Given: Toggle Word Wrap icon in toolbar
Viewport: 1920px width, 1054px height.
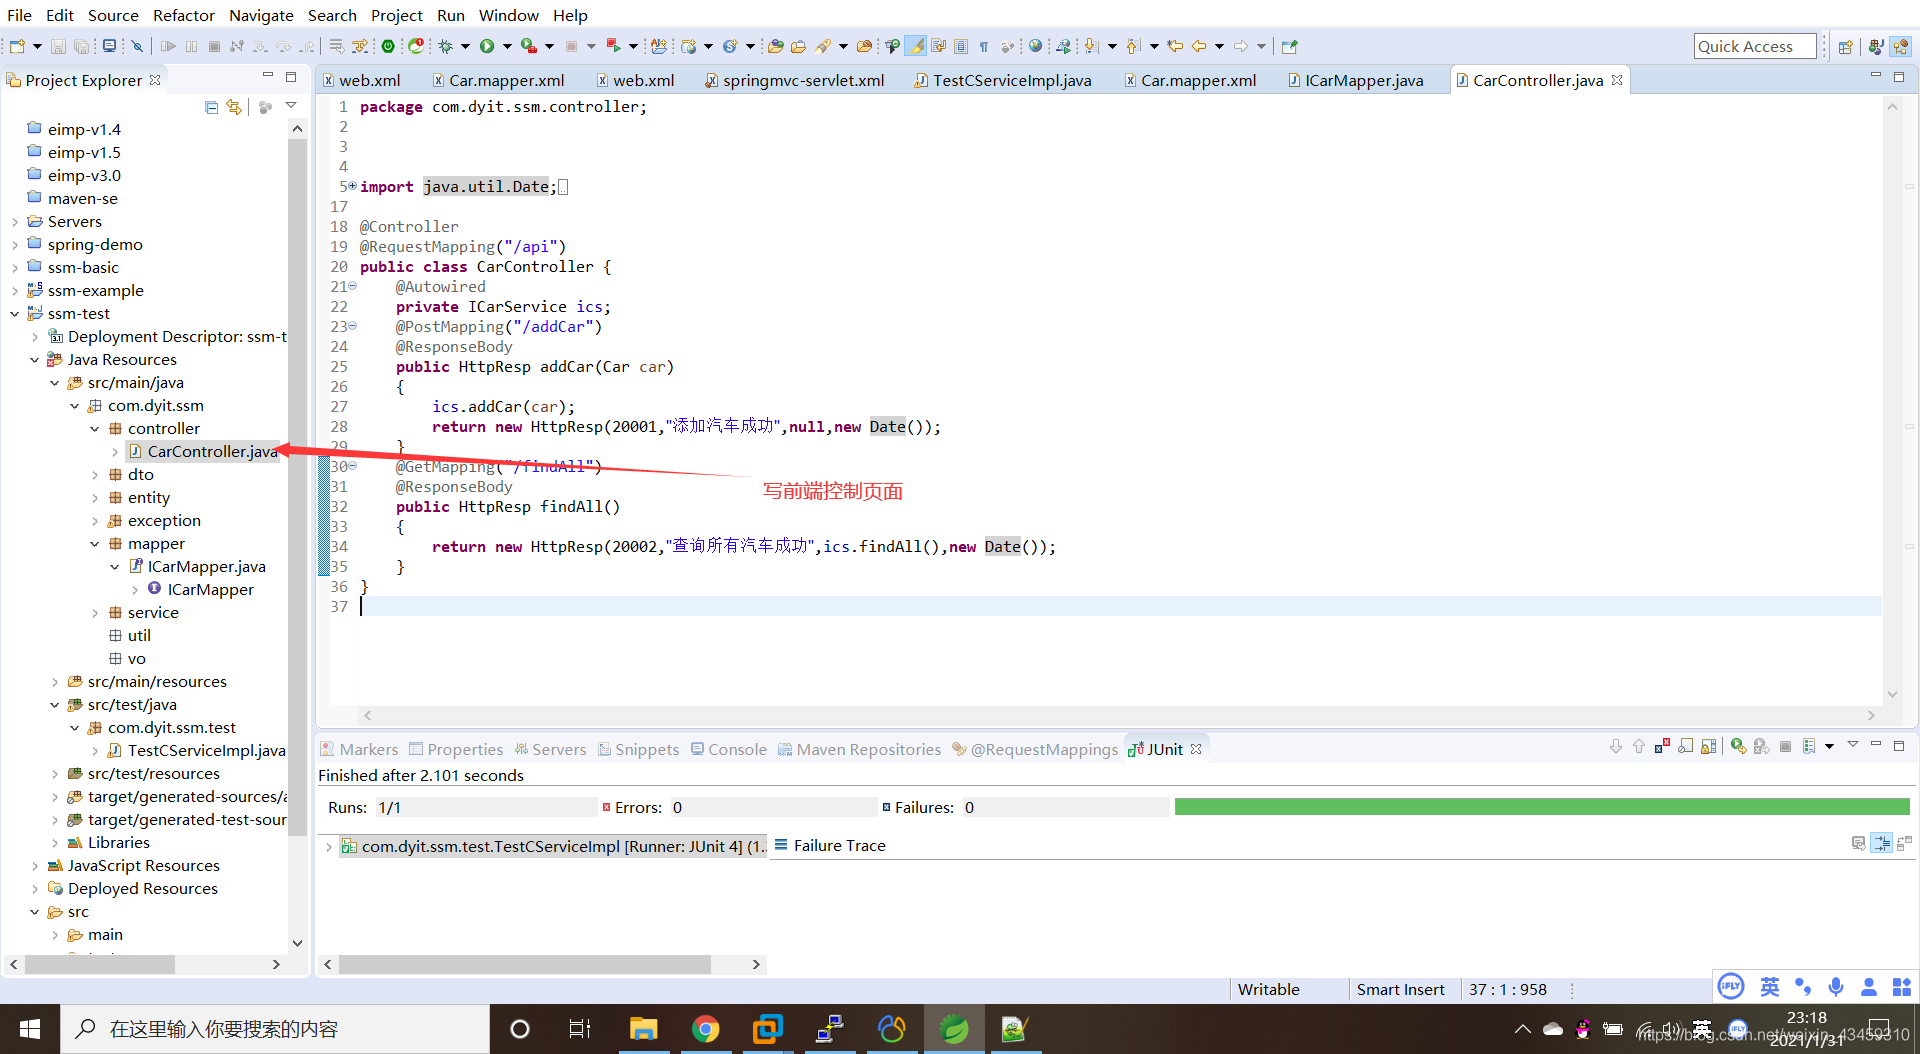Looking at the screenshot, I should 938,46.
